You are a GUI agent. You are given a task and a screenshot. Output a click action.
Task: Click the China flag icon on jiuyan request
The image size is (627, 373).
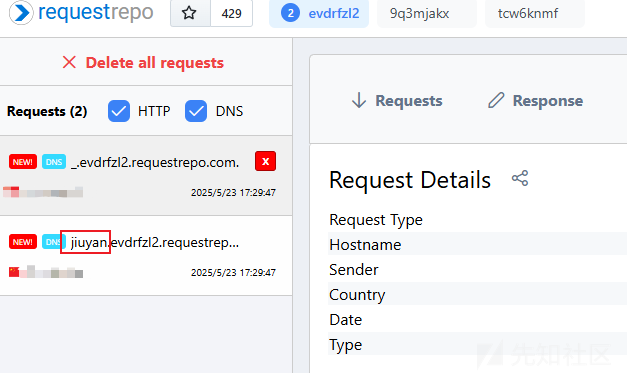coord(14,272)
